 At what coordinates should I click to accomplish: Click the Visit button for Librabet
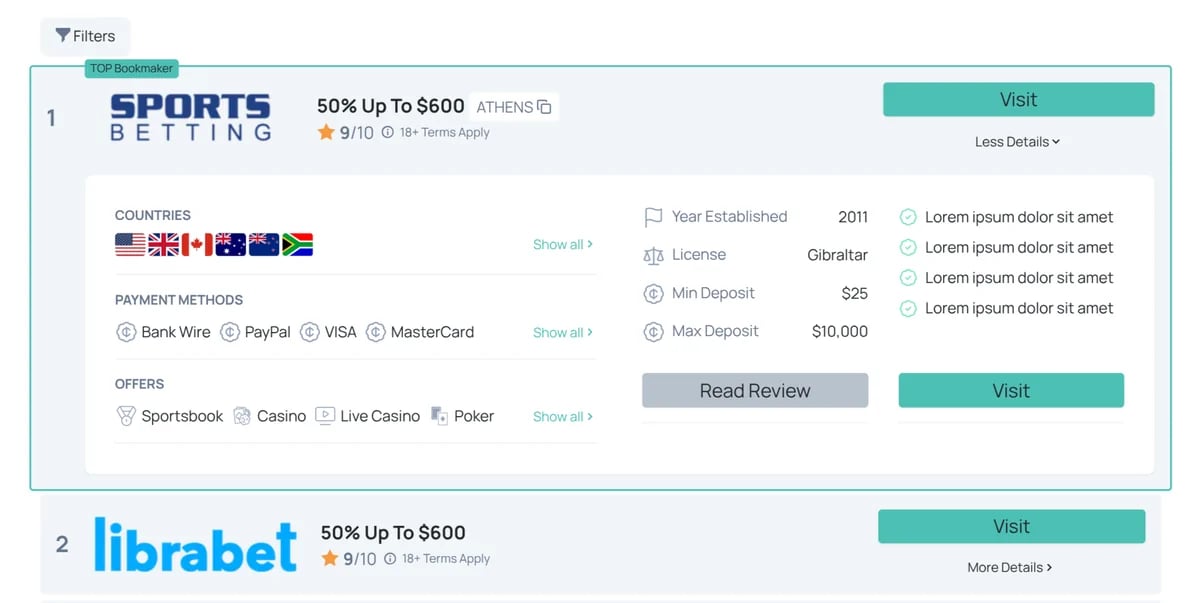tap(1011, 526)
